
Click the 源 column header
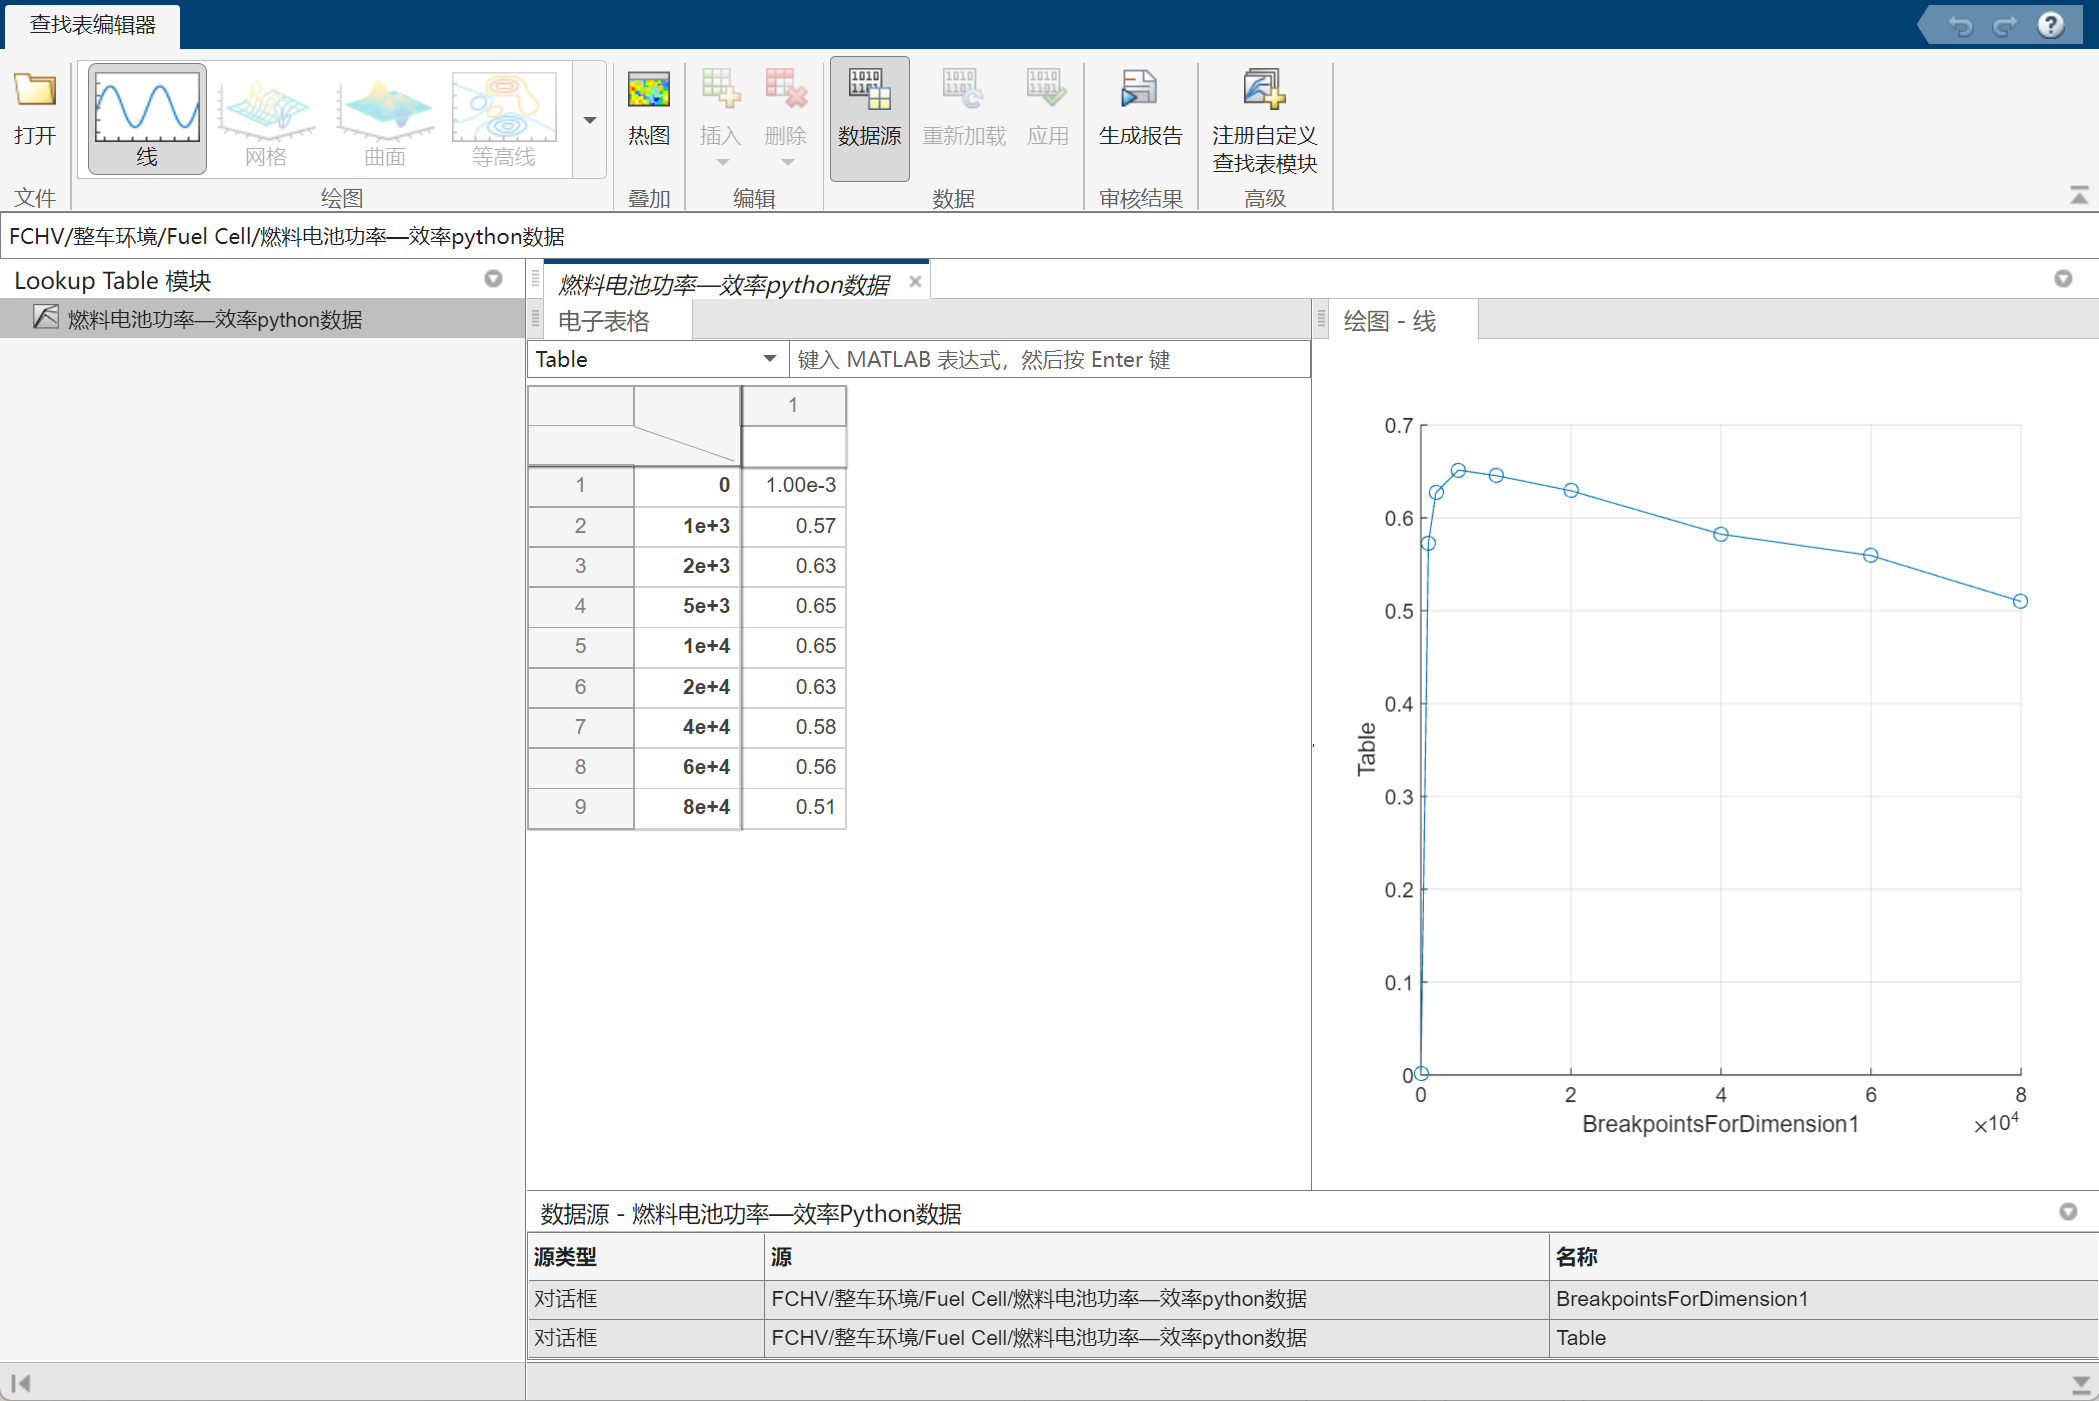click(1157, 1257)
